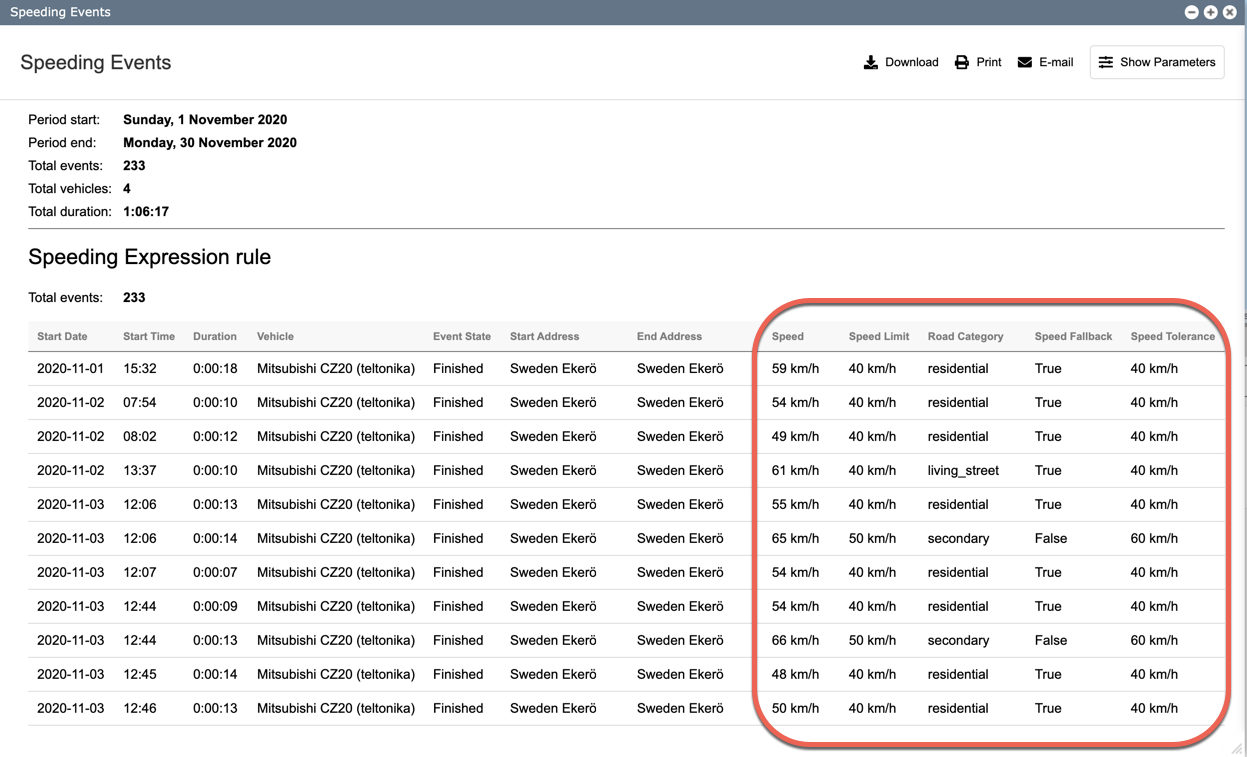The image size is (1247, 757).
Task: Grab the window resize handle corner
Action: [x=1236, y=747]
